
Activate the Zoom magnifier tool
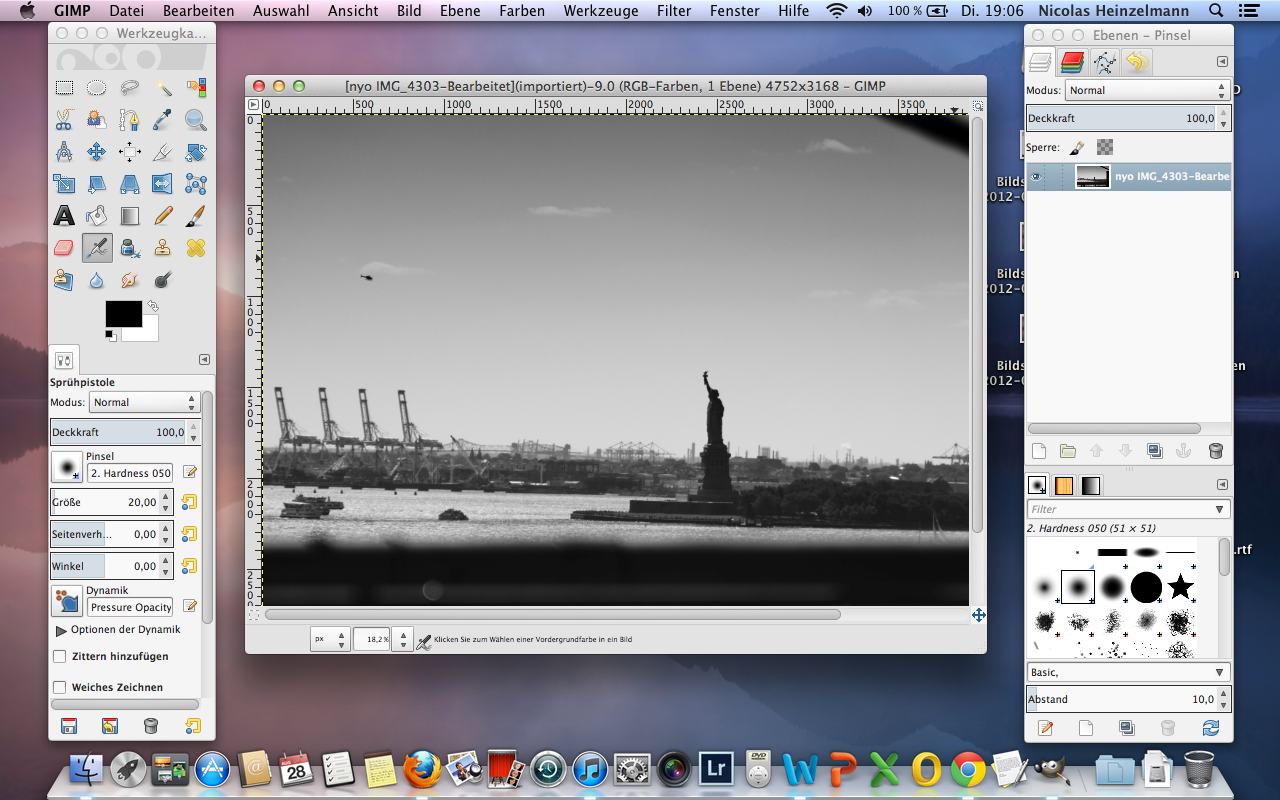pyautogui.click(x=195, y=120)
